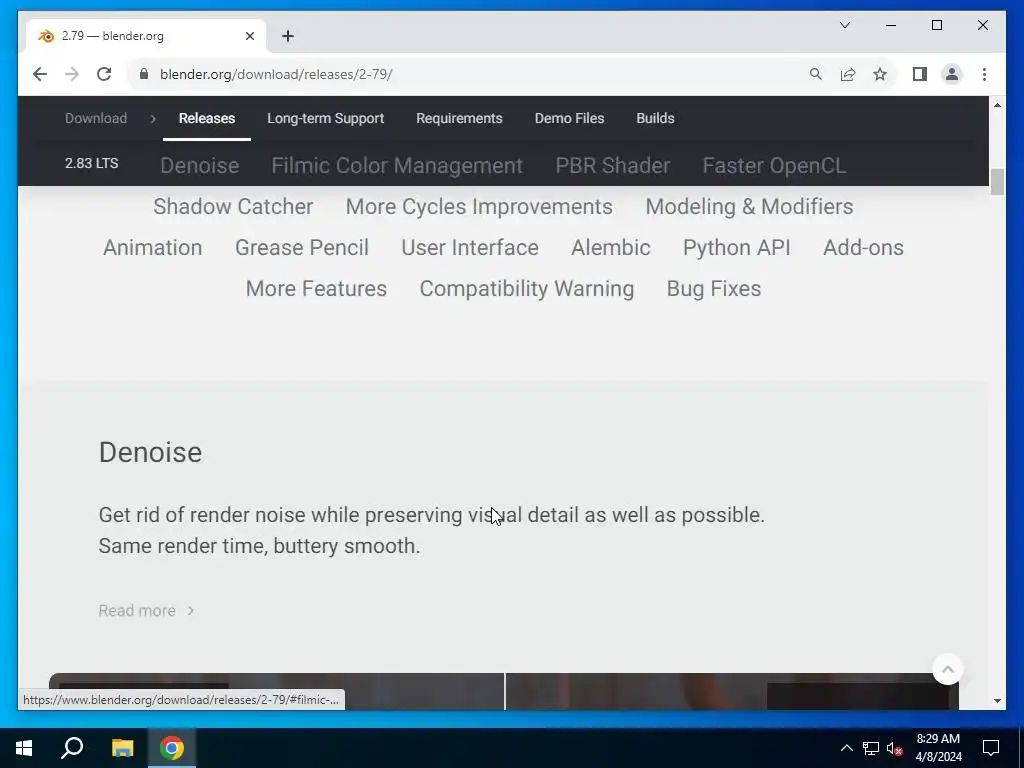The height and width of the screenshot is (768, 1024).
Task: Reload the blender.org page
Action: [104, 74]
